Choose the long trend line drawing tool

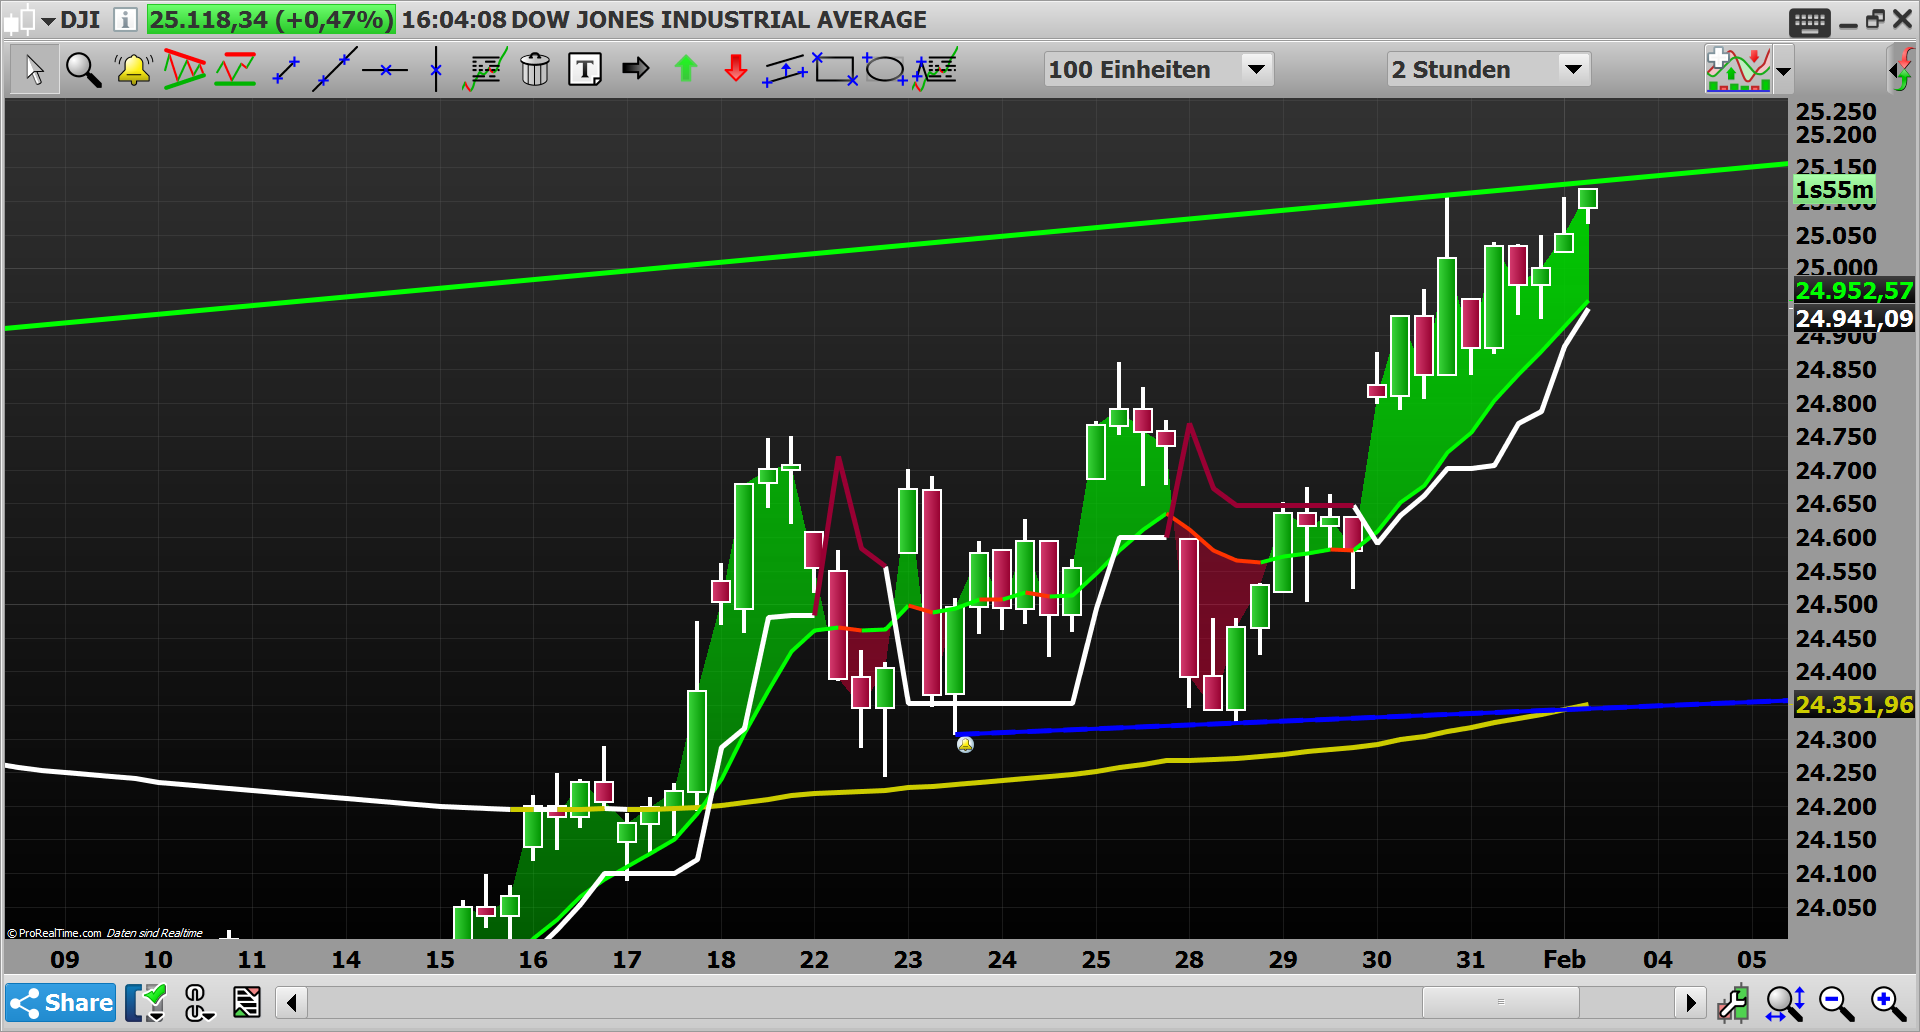tap(335, 69)
